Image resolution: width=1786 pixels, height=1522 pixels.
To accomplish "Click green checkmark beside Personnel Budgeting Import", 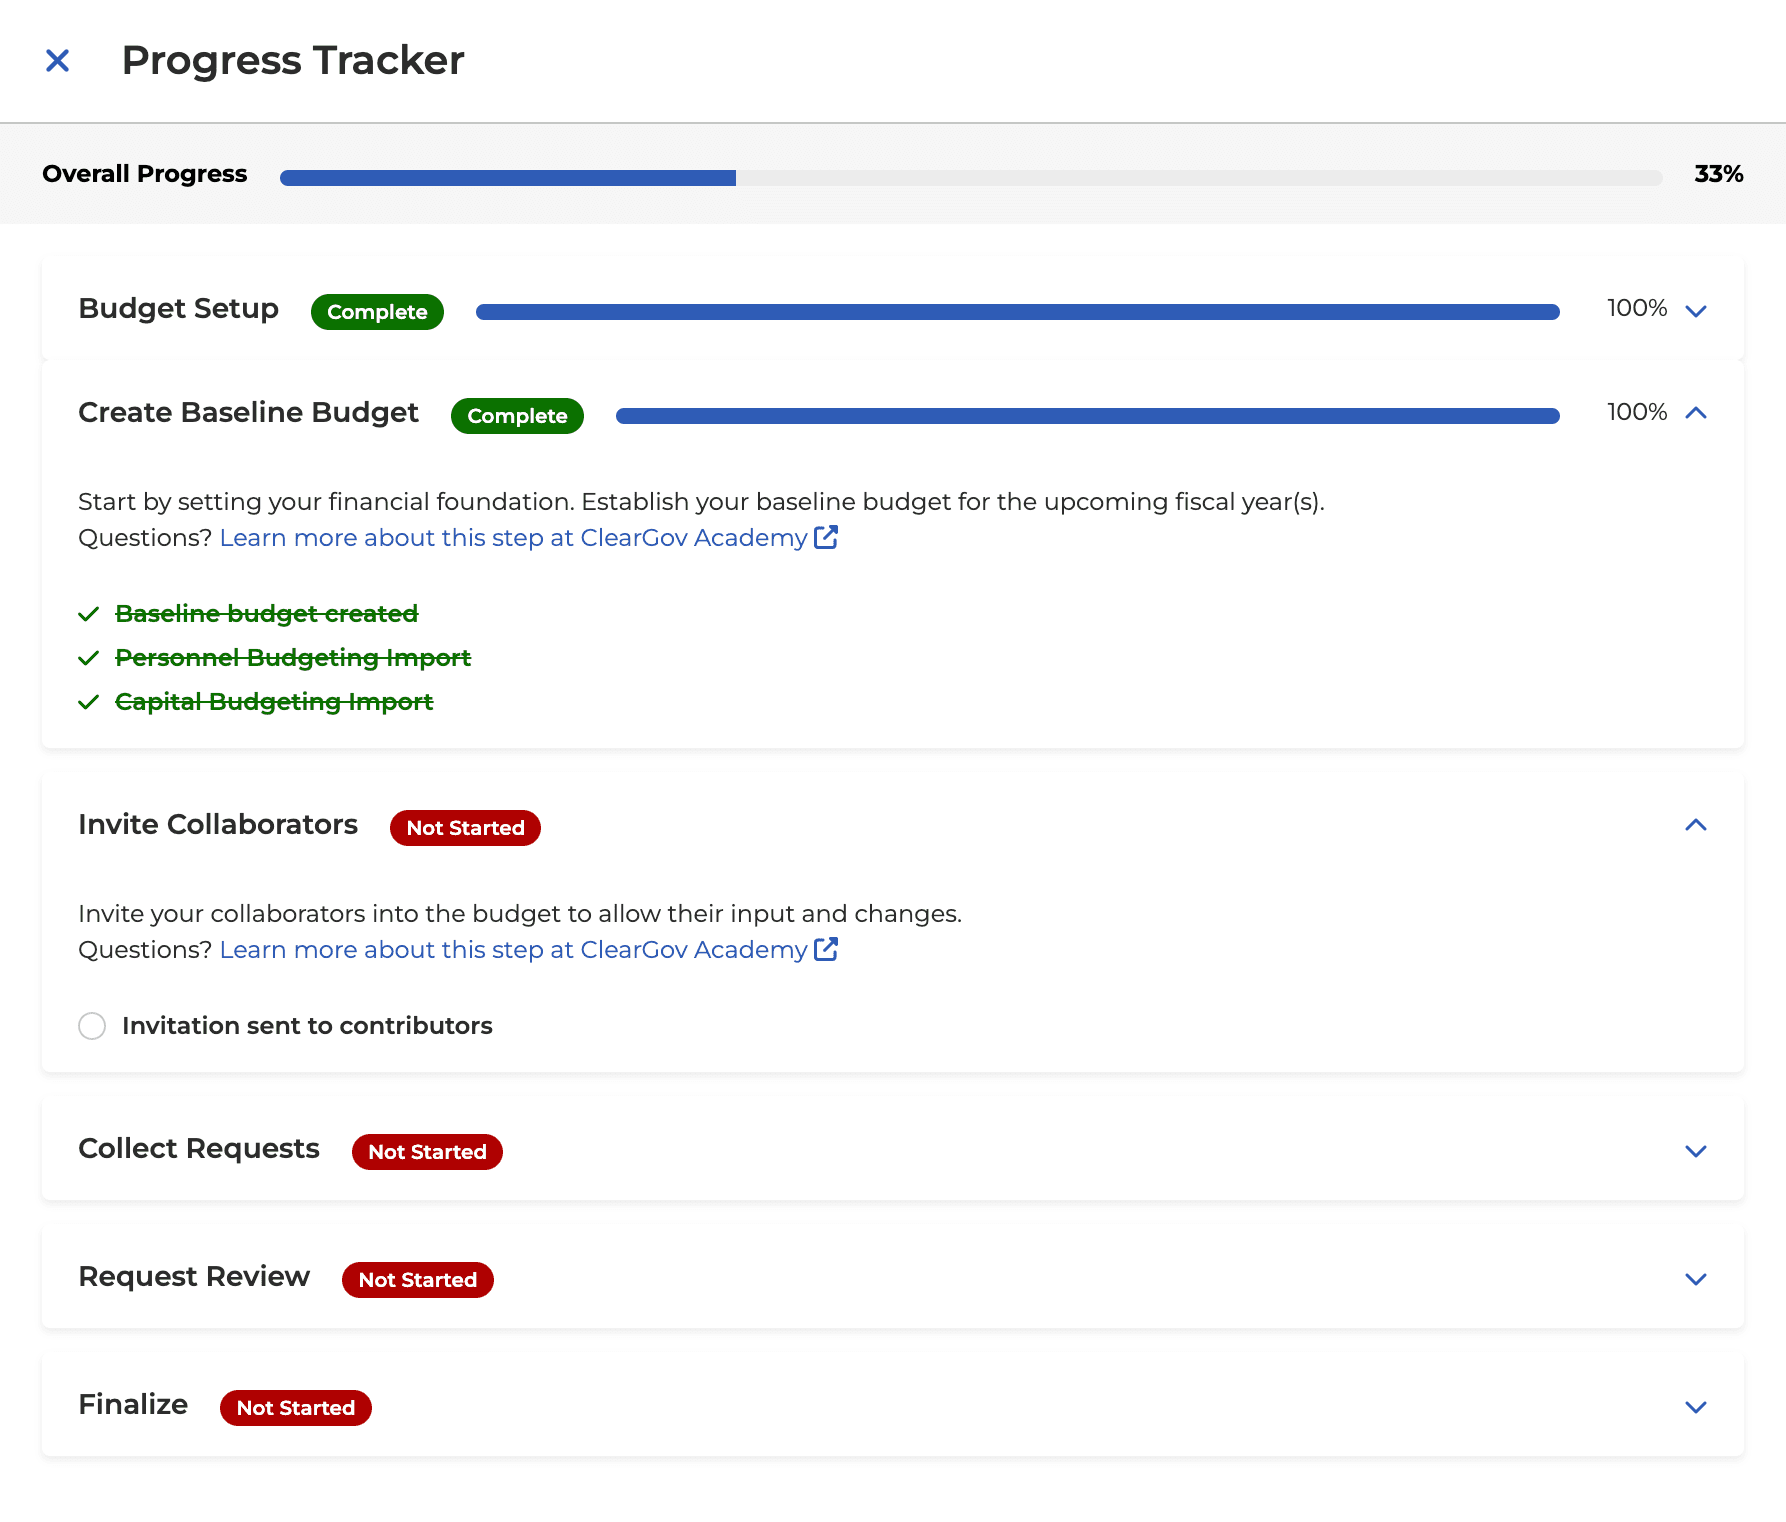I will point(89,657).
